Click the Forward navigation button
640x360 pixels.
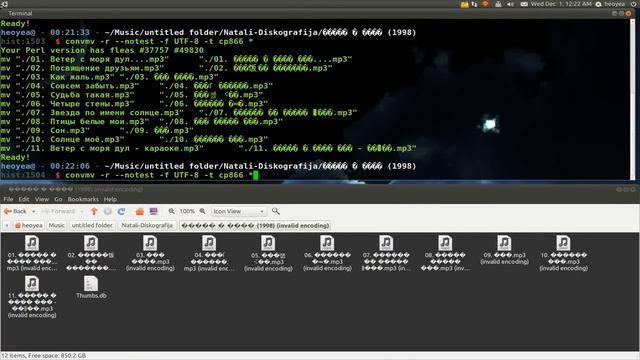[x=58, y=211]
